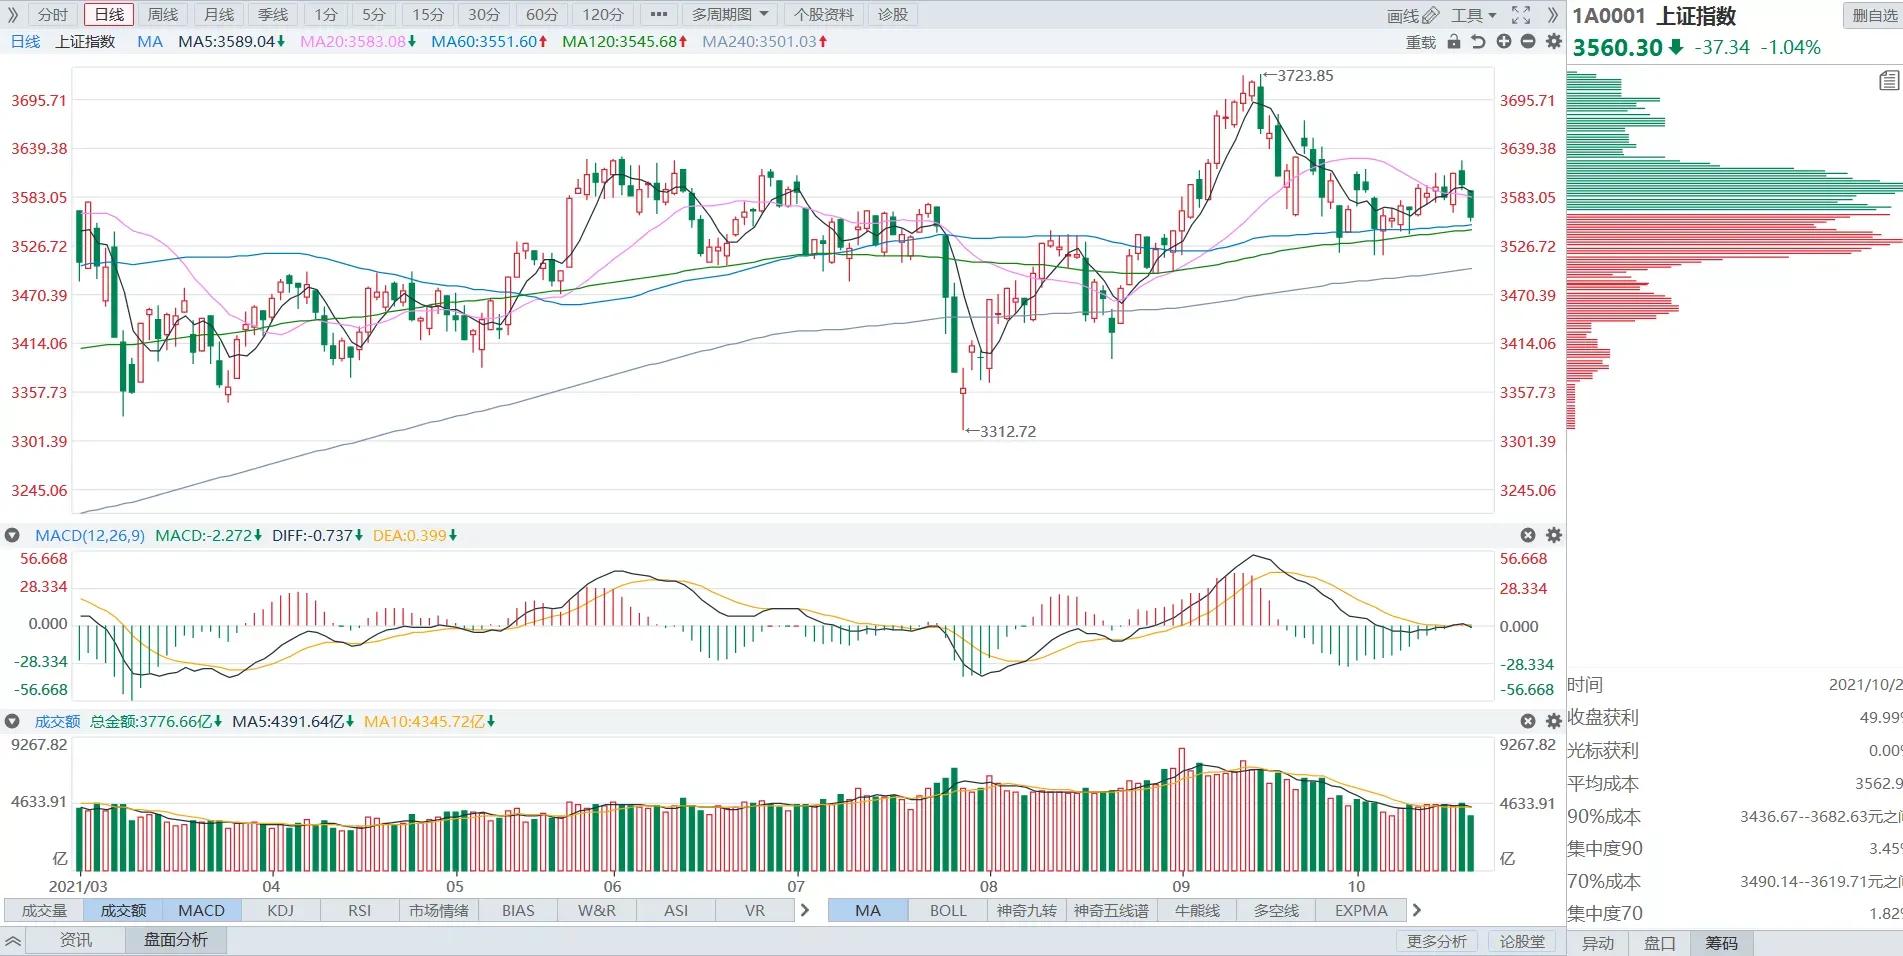This screenshot has height=956, width=1903.
Task: Open the 论股堂 button
Action: click(1522, 941)
